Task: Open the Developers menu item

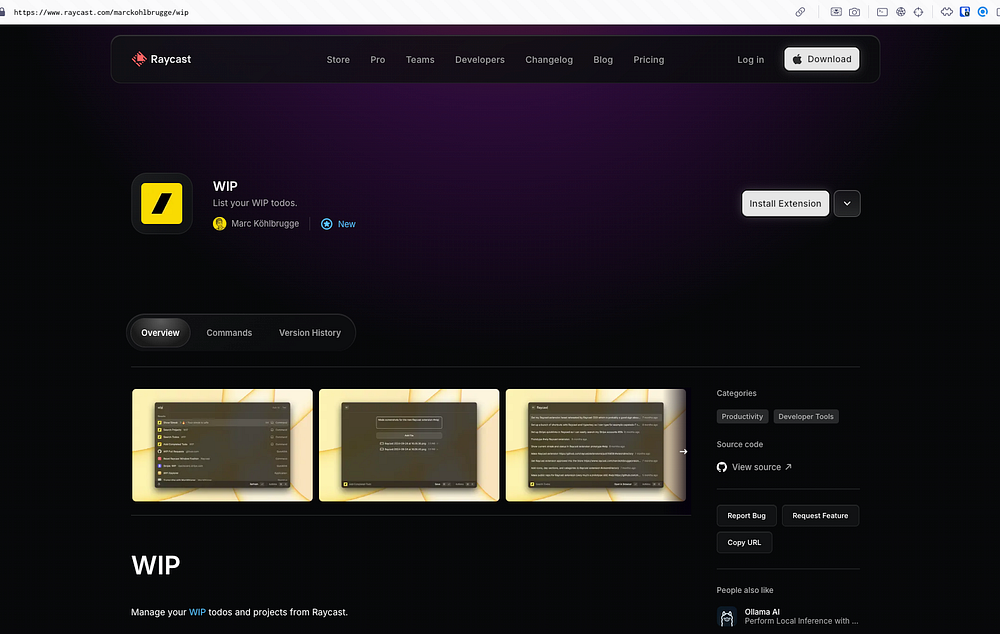Action: [x=480, y=59]
